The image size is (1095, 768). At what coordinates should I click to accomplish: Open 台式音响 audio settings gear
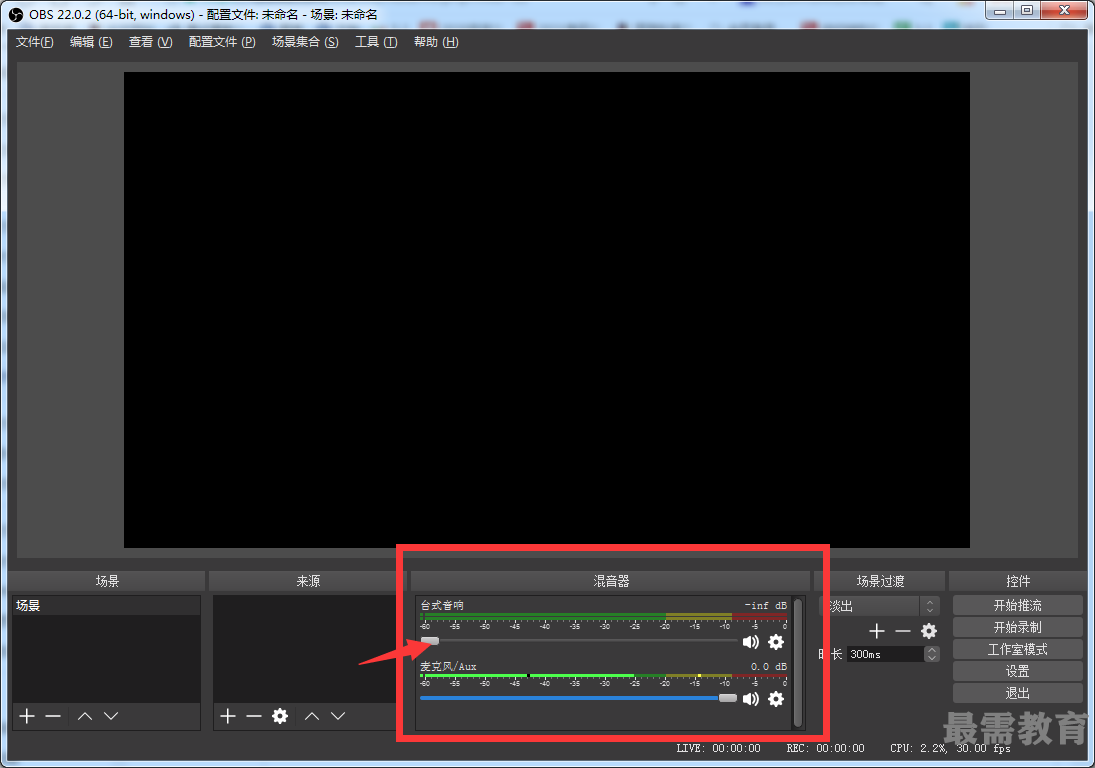(776, 642)
